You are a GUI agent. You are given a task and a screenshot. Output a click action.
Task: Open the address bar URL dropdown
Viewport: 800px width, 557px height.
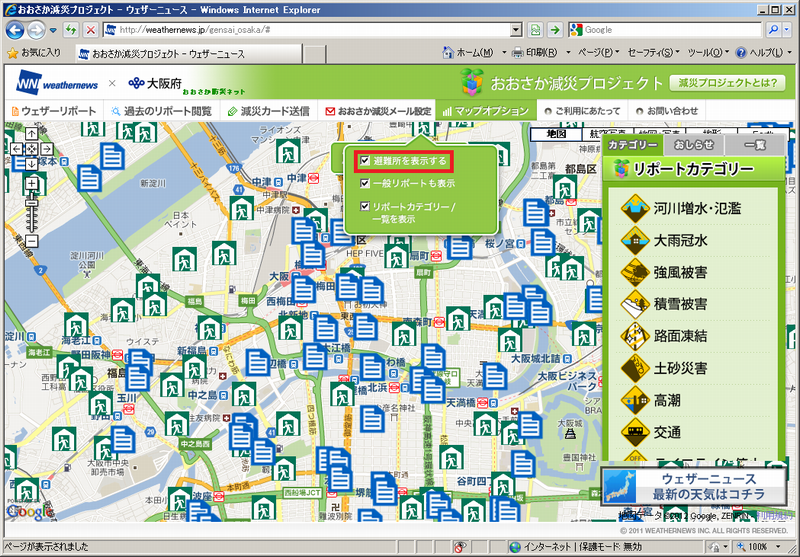(516, 30)
